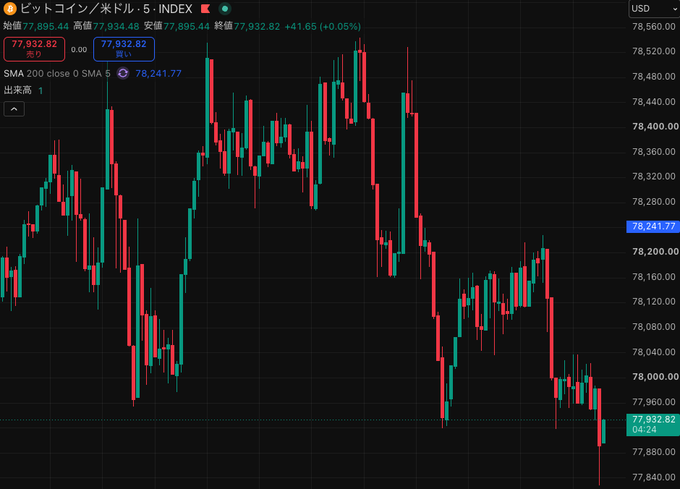This screenshot has height=489, width=680.
Task: Click the purple SMA refresh icon
Action: click(123, 73)
